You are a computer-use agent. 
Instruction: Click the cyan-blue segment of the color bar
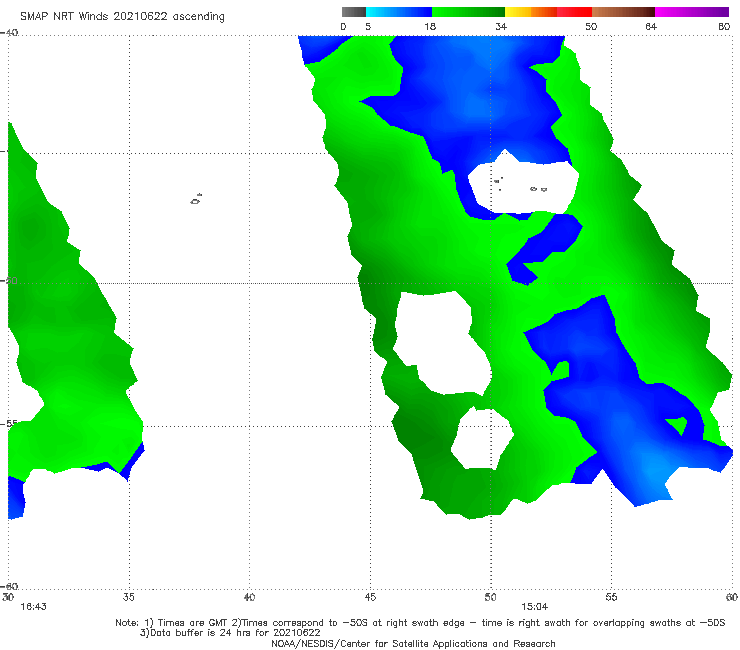click(x=399, y=12)
